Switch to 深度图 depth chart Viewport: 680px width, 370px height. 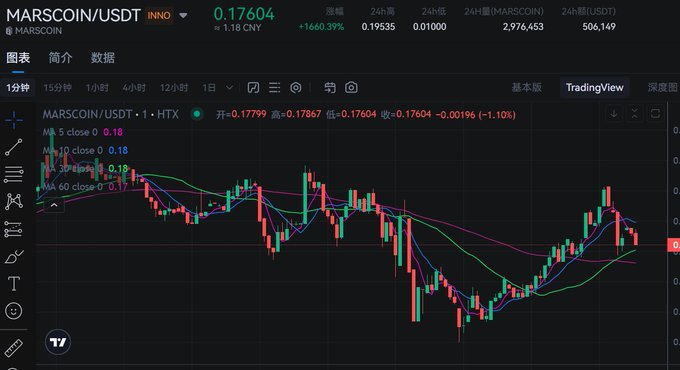click(x=663, y=88)
